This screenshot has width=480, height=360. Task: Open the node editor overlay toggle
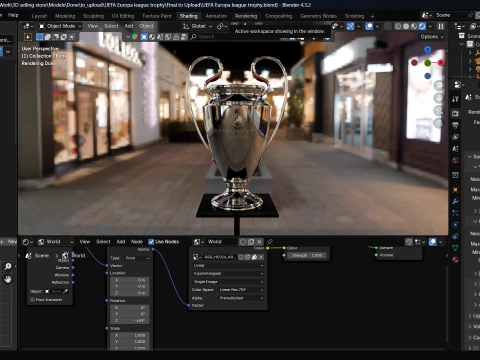pyautogui.click(x=433, y=242)
